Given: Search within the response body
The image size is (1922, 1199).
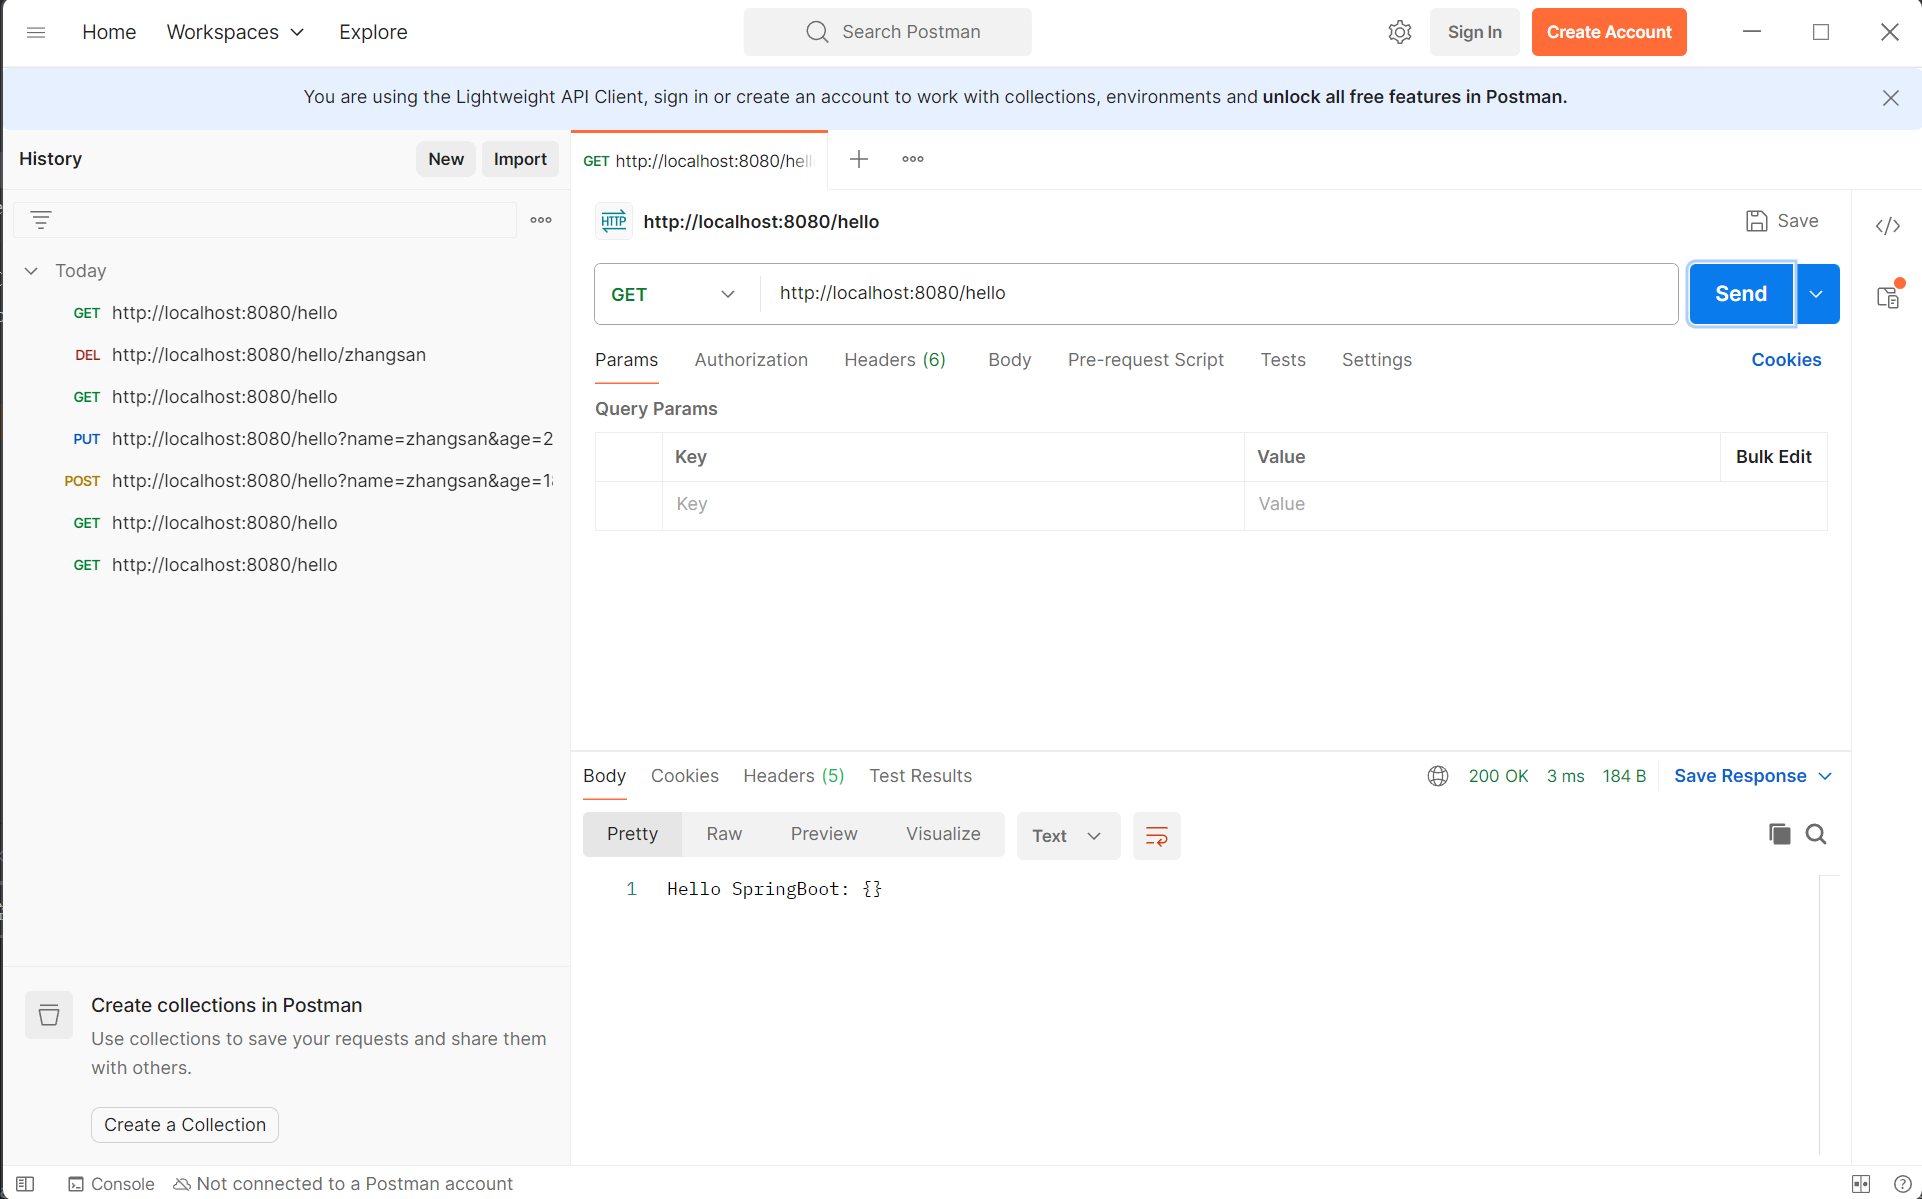Looking at the screenshot, I should point(1816,834).
